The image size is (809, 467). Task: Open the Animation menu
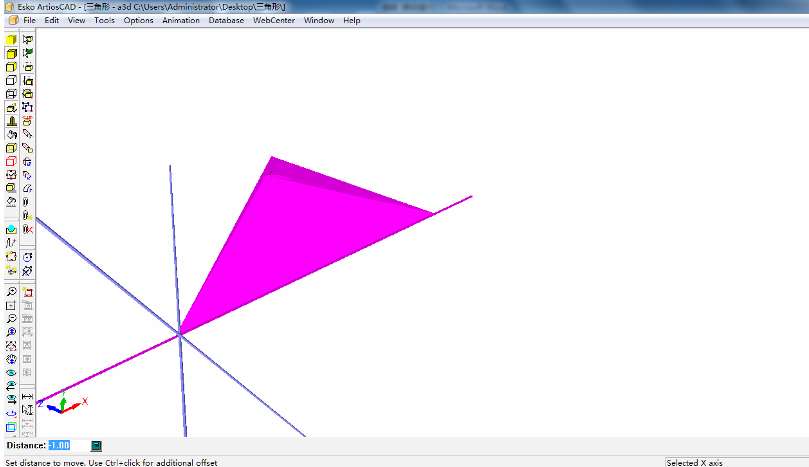181,20
